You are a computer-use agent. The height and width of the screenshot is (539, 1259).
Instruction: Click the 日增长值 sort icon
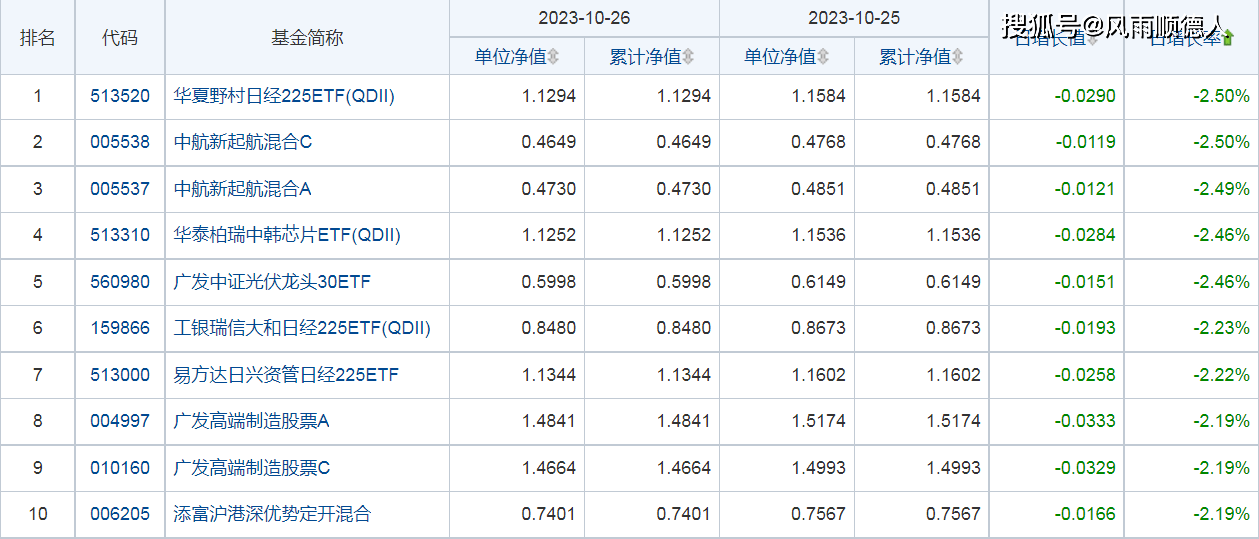1092,40
